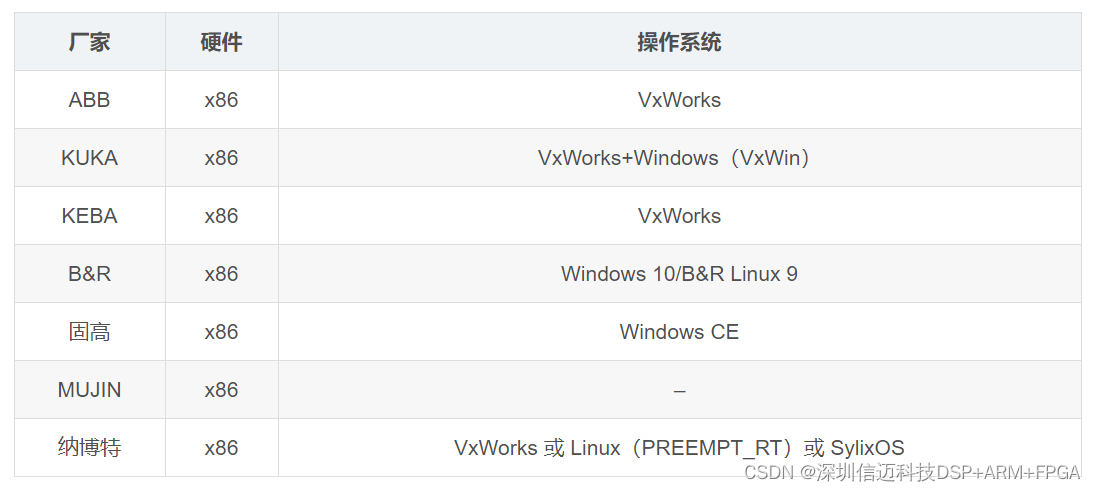
Task: Click the 硬件 column header
Action: pyautogui.click(x=221, y=42)
